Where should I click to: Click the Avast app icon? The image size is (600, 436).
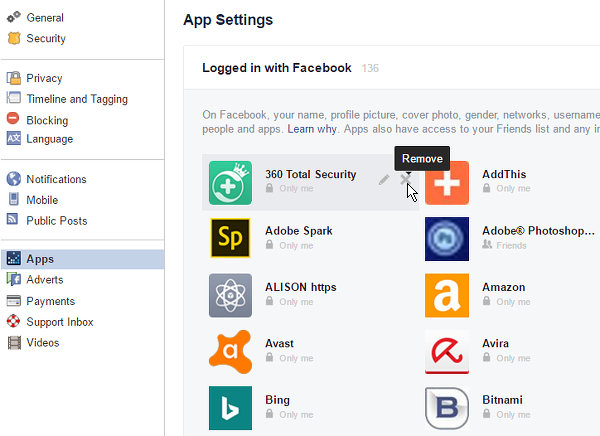(230, 352)
